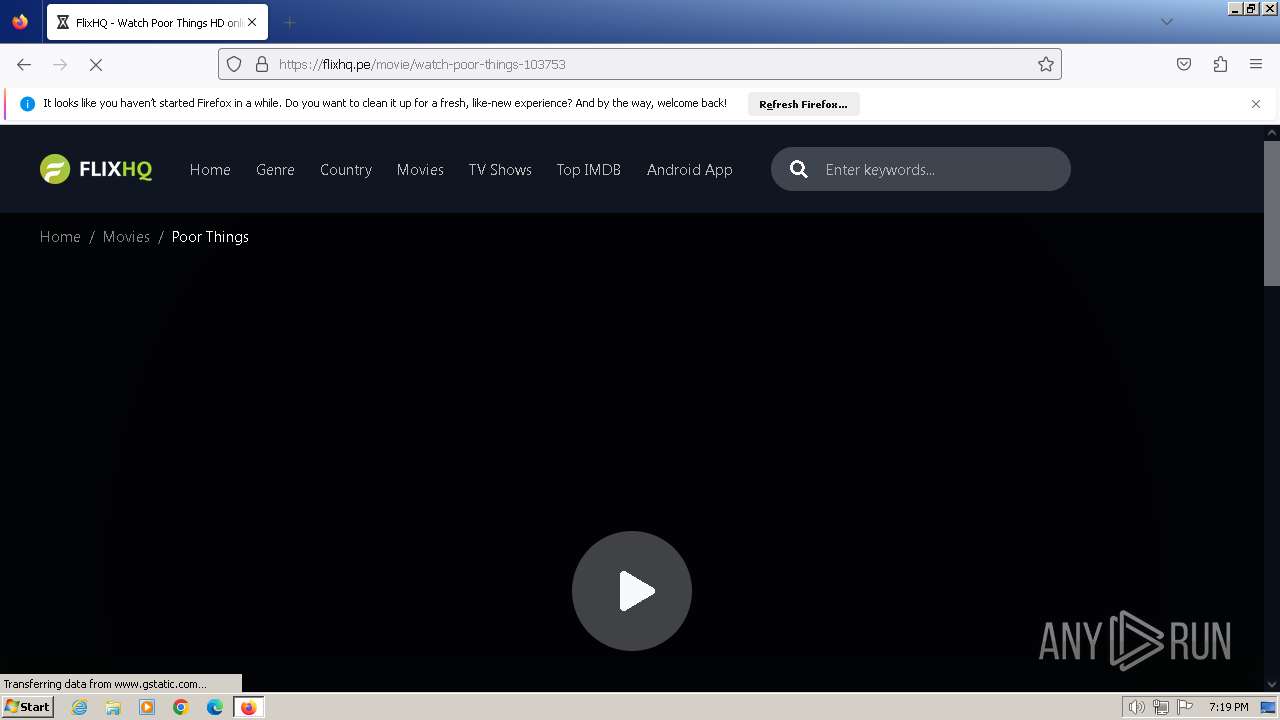The image size is (1280, 720).
Task: Select the FlixHQ Poor Things tab
Action: pyautogui.click(x=157, y=22)
